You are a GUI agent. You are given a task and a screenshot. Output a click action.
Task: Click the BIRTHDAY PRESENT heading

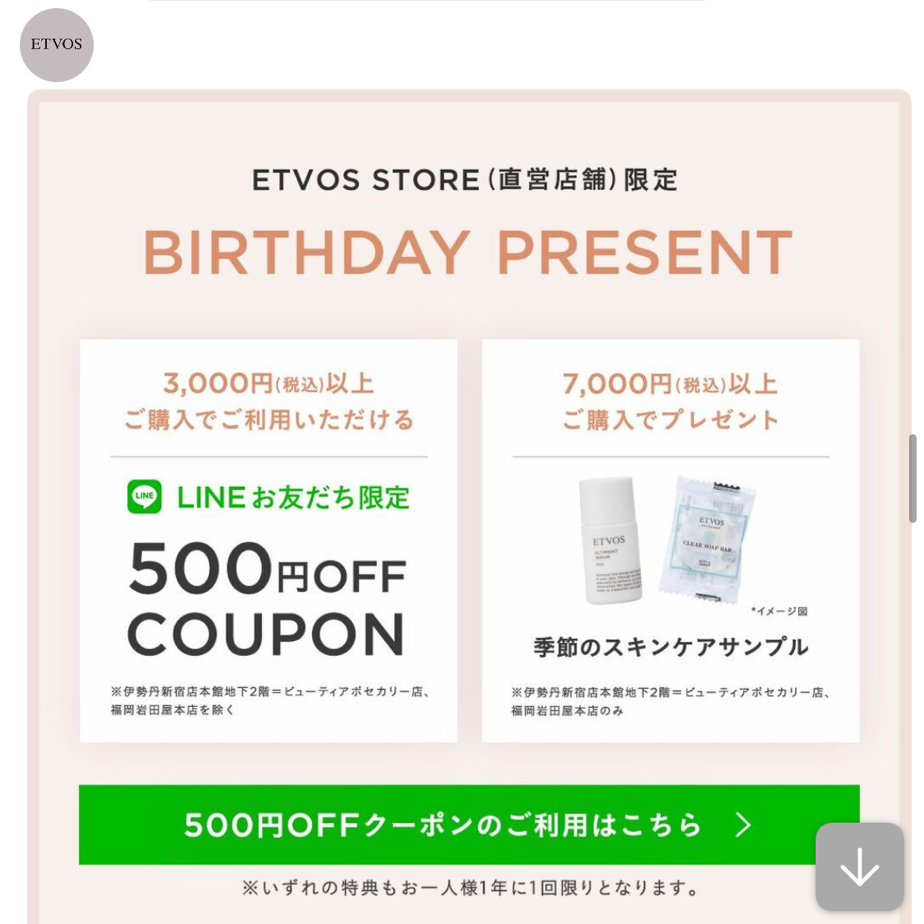point(468,252)
